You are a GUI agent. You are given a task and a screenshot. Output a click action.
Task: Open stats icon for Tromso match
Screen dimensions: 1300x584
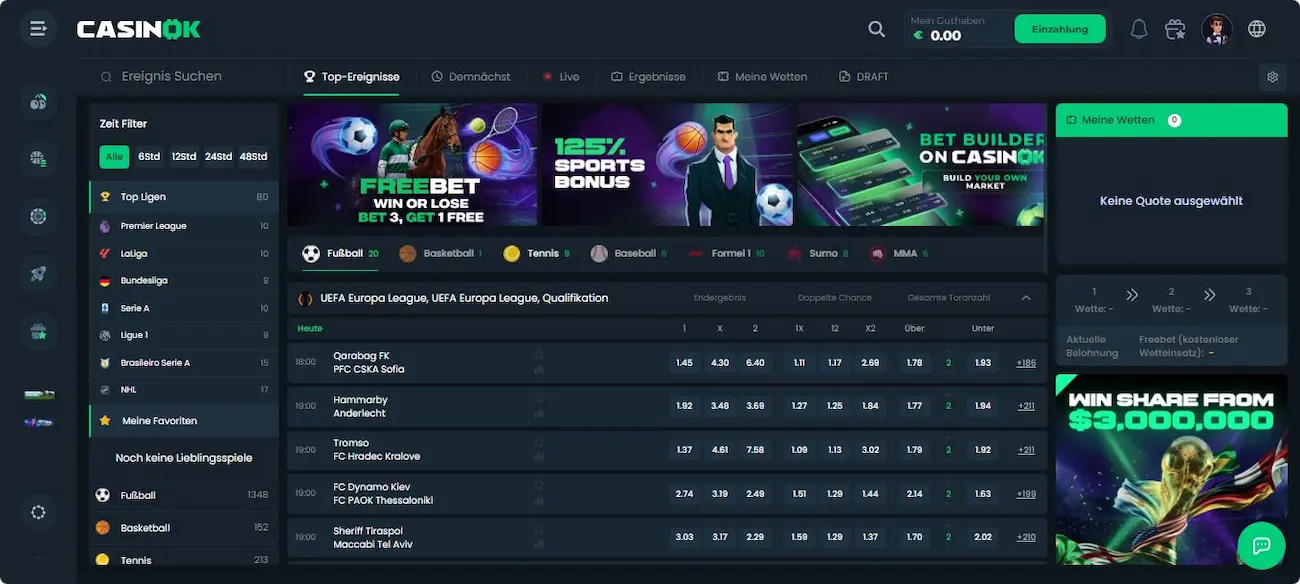coord(539,457)
